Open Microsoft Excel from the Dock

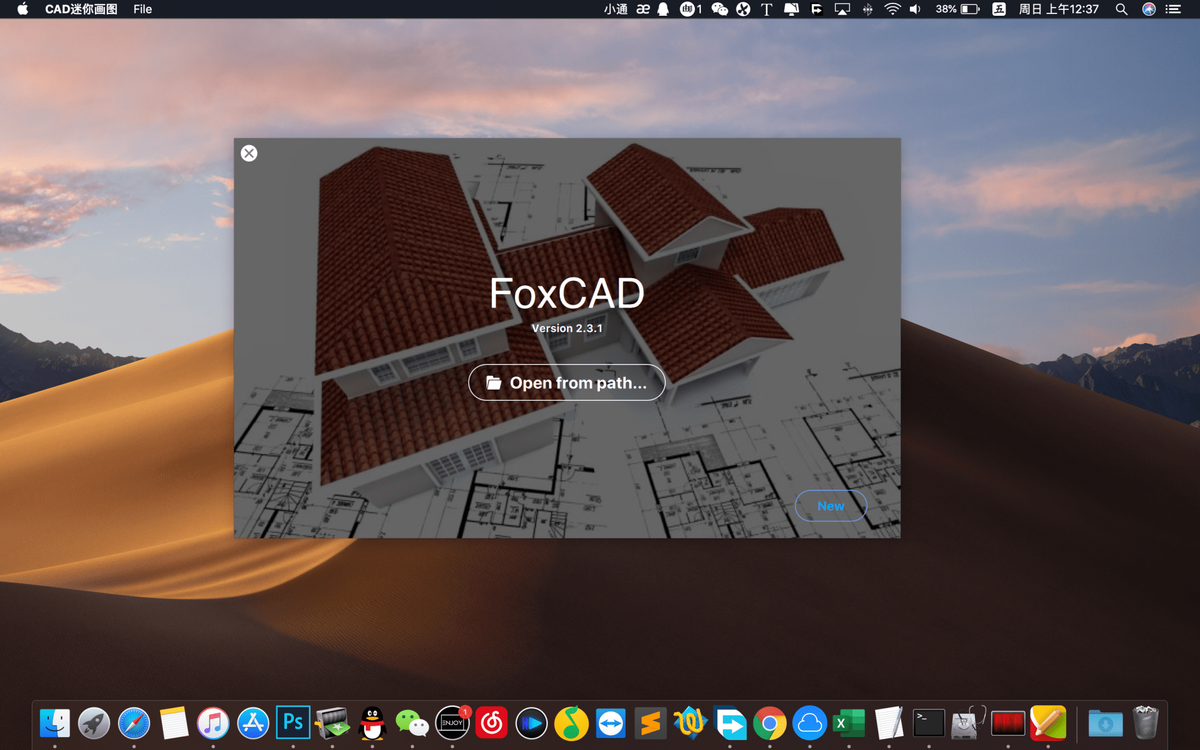pyautogui.click(x=849, y=722)
